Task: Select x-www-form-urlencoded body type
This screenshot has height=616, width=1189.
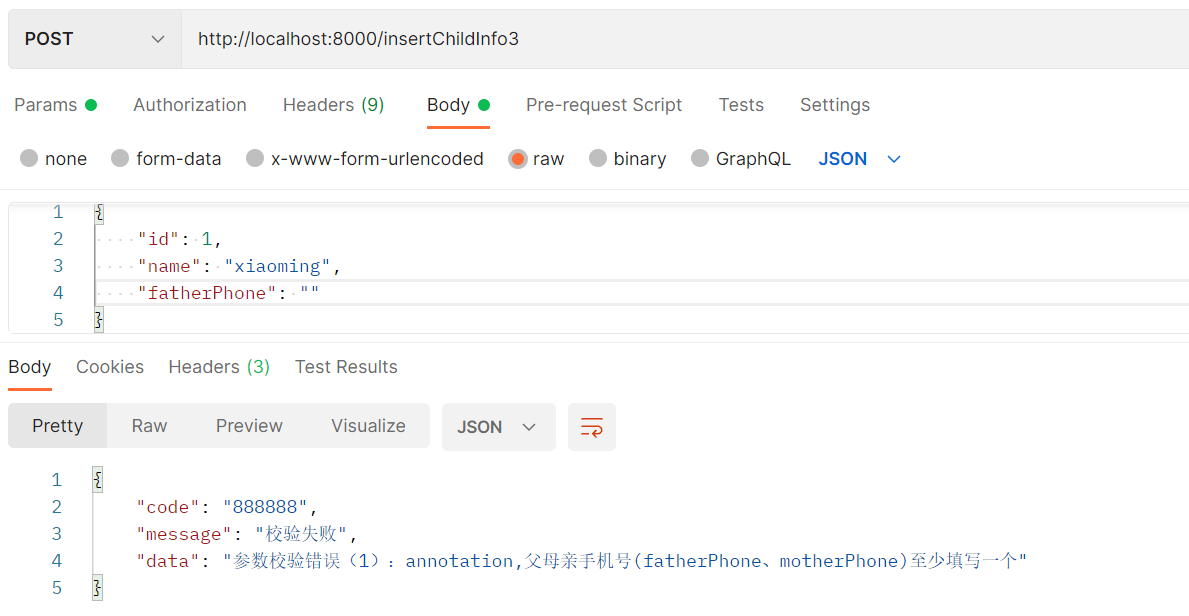Action: pyautogui.click(x=365, y=159)
